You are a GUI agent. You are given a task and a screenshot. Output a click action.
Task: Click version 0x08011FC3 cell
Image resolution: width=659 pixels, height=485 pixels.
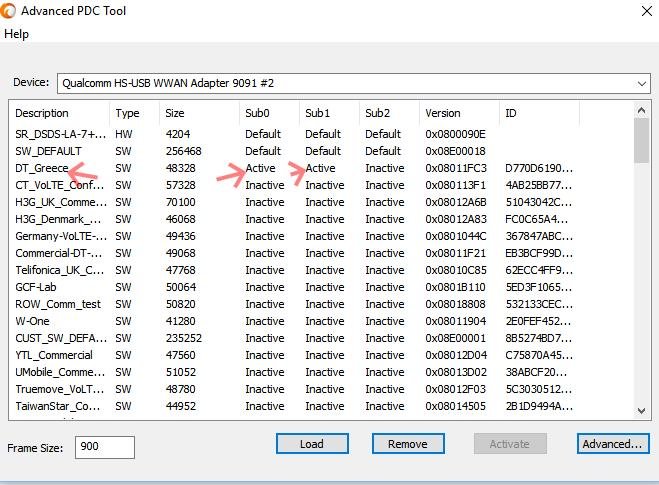456,168
